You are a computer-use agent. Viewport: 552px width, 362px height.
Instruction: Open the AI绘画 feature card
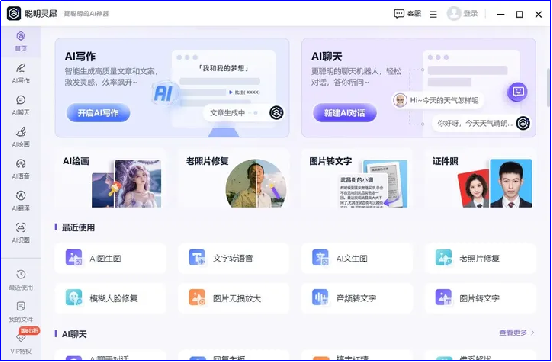[111, 178]
